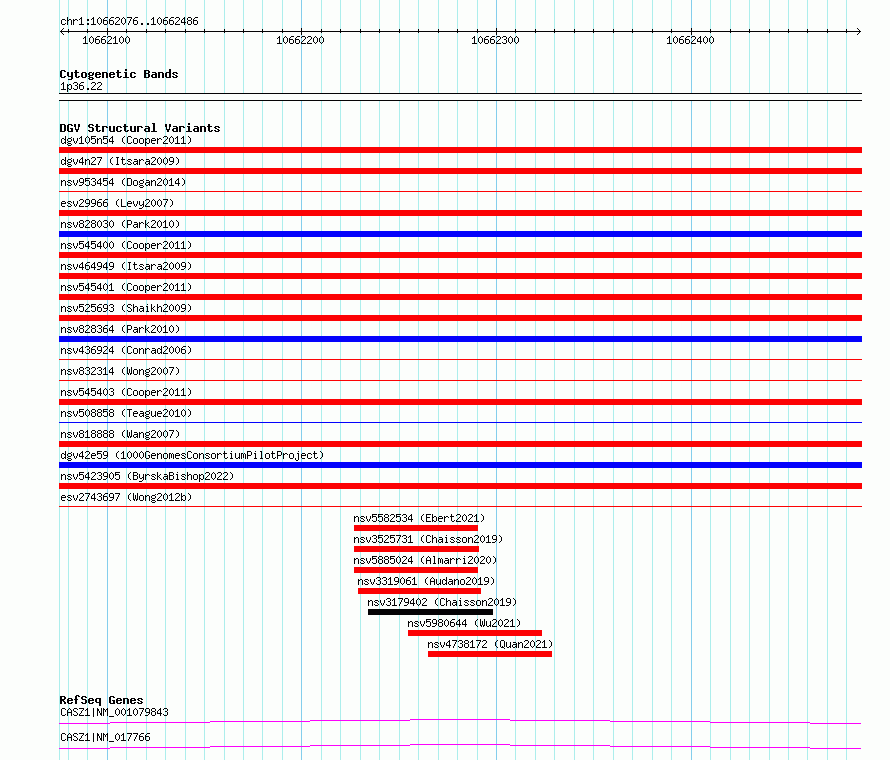Click the dgv105n54 (Cooper2011) label
890x760 pixels.
125,140
